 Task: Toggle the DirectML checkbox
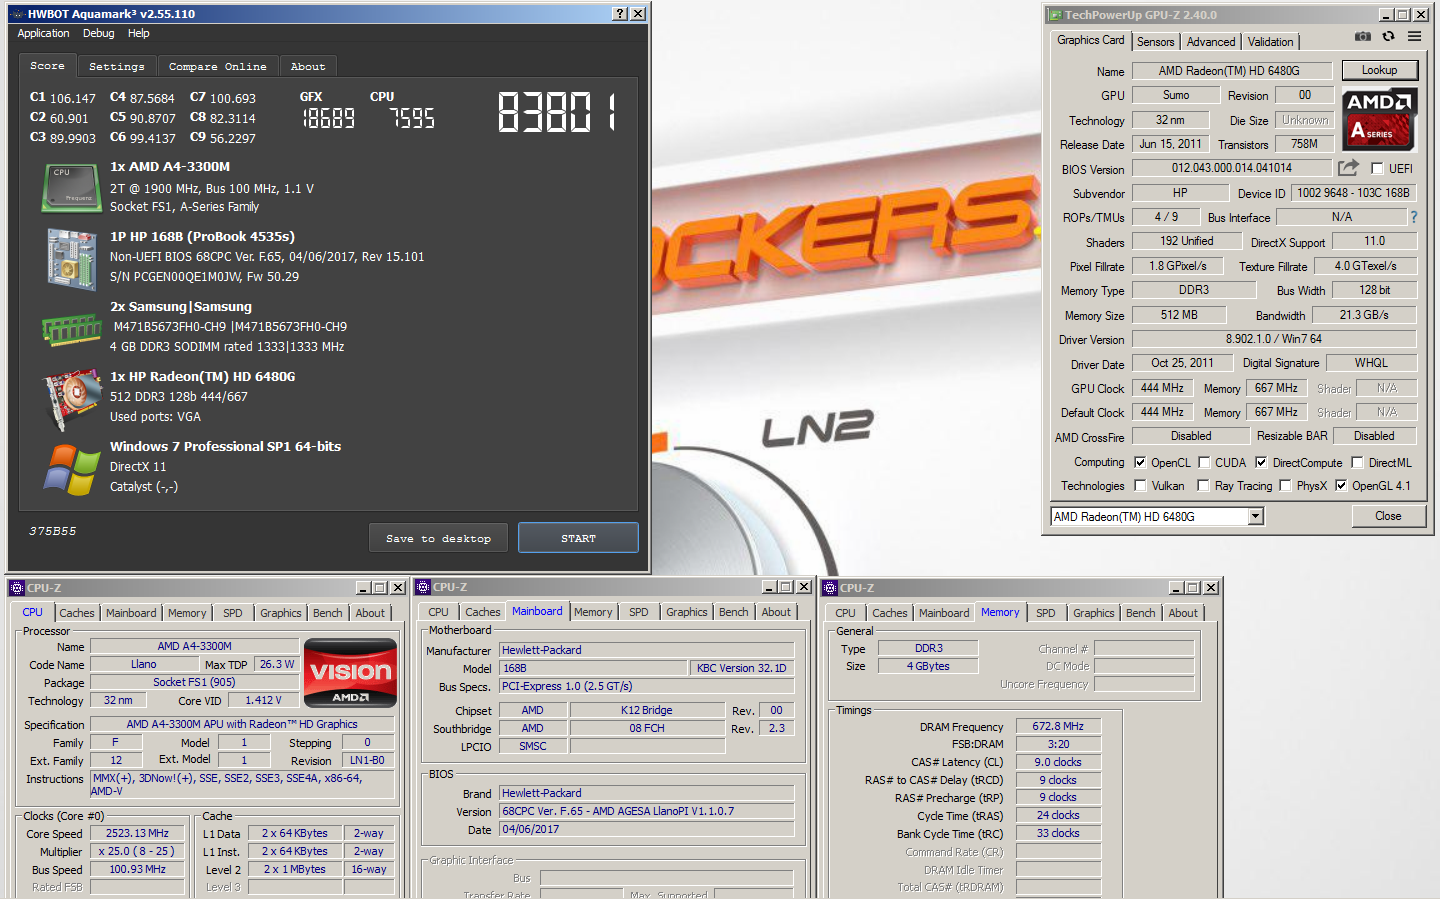coord(1357,462)
